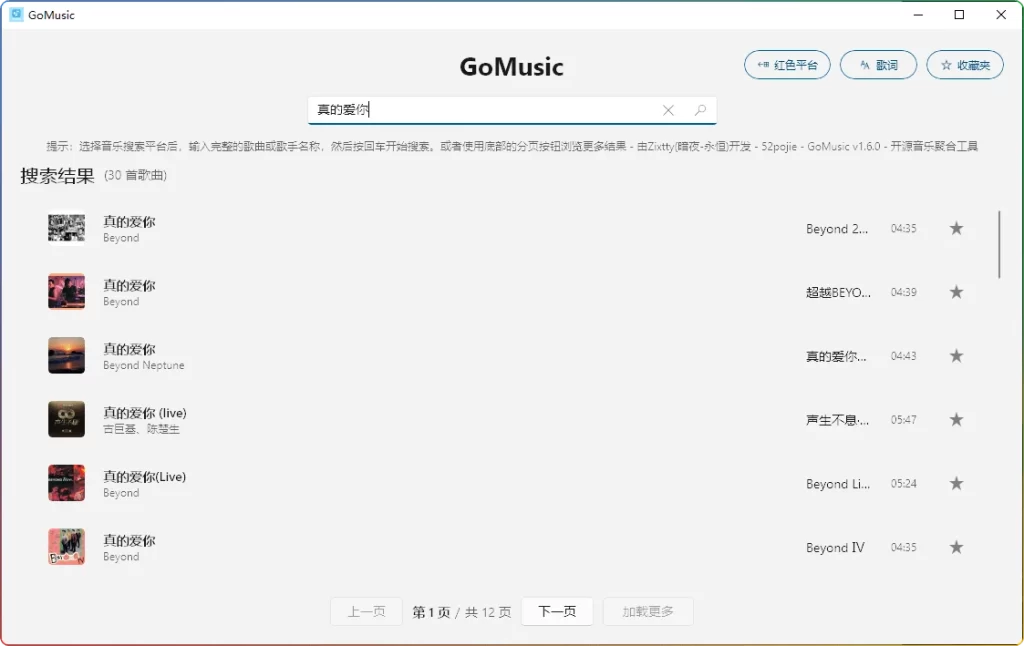
Task: Select song title 真的爱你(Live) by Beyond
Action: coord(145,477)
